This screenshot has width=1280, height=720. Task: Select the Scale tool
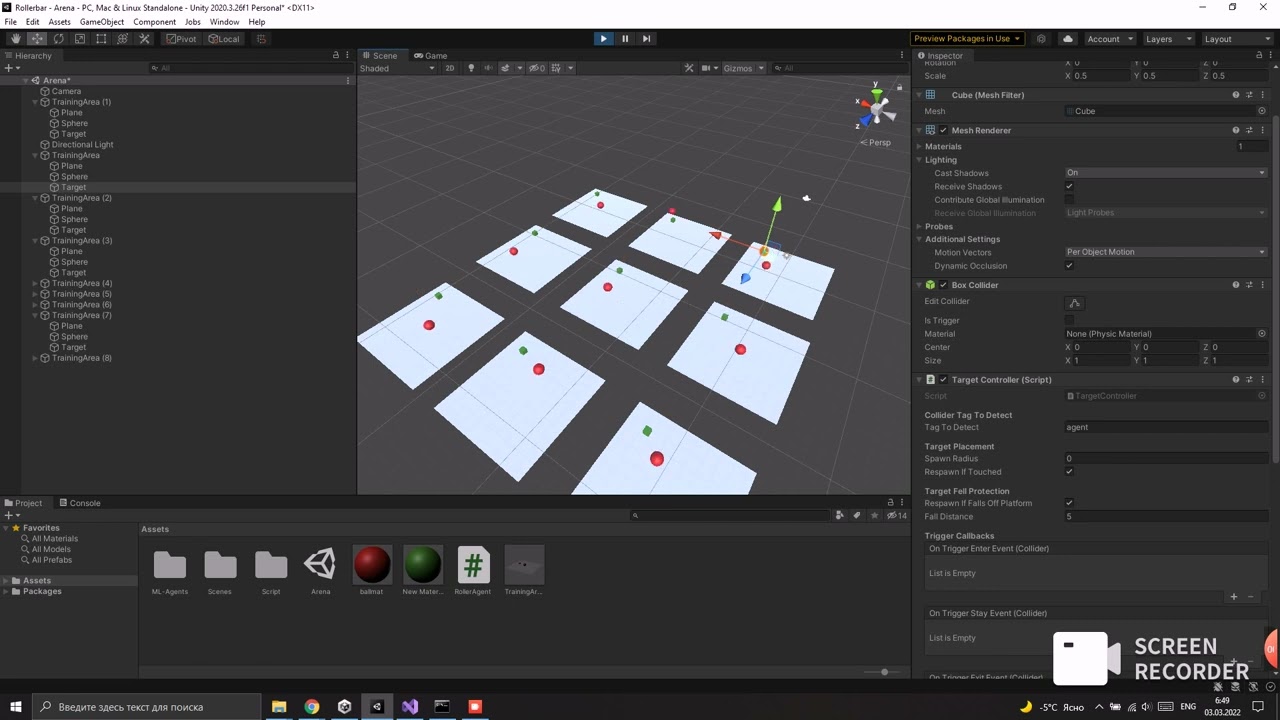click(80, 39)
